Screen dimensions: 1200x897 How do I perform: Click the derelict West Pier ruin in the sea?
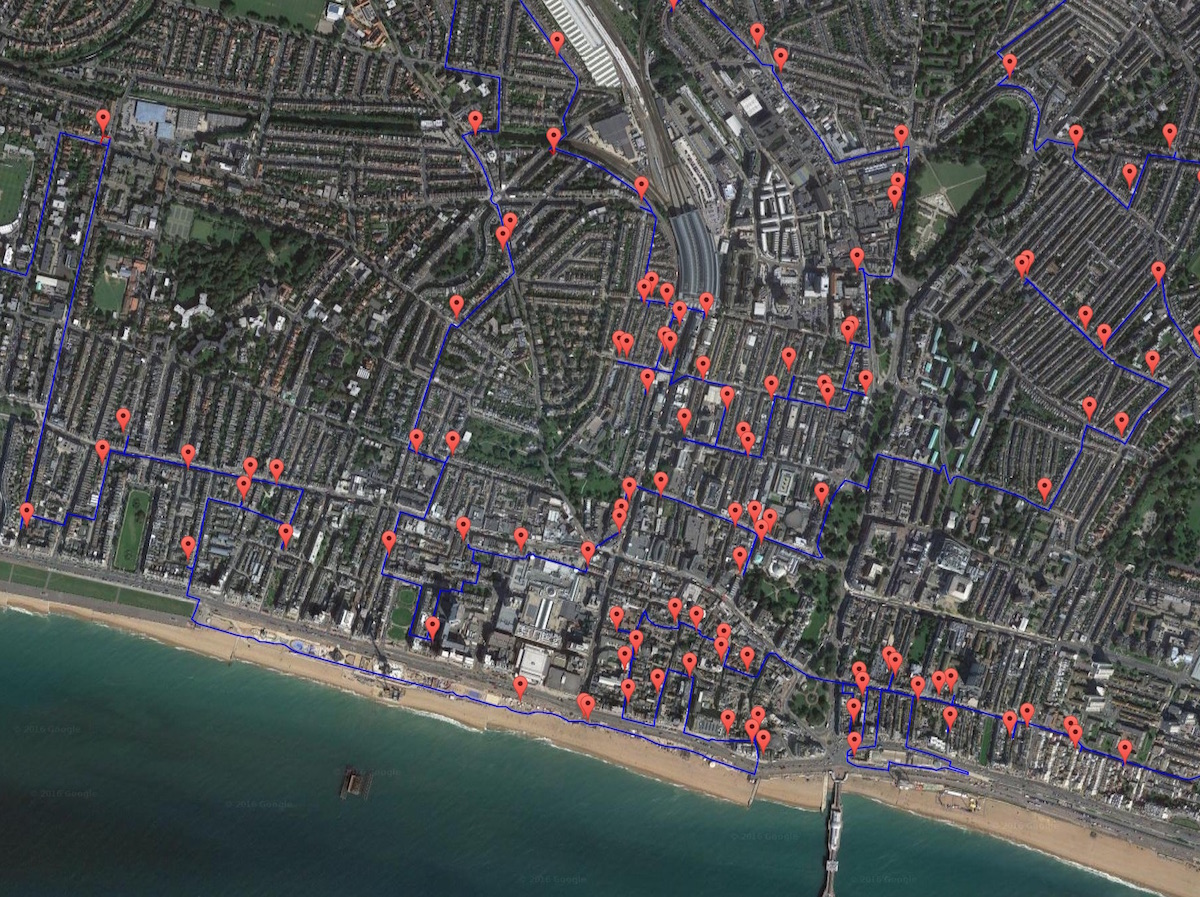(x=355, y=781)
